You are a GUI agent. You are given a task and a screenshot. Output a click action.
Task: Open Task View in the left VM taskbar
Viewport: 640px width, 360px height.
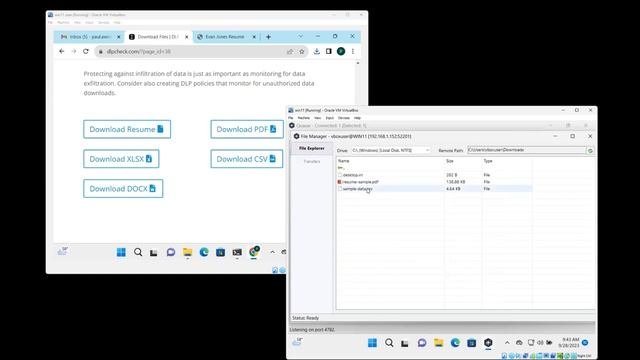click(154, 253)
